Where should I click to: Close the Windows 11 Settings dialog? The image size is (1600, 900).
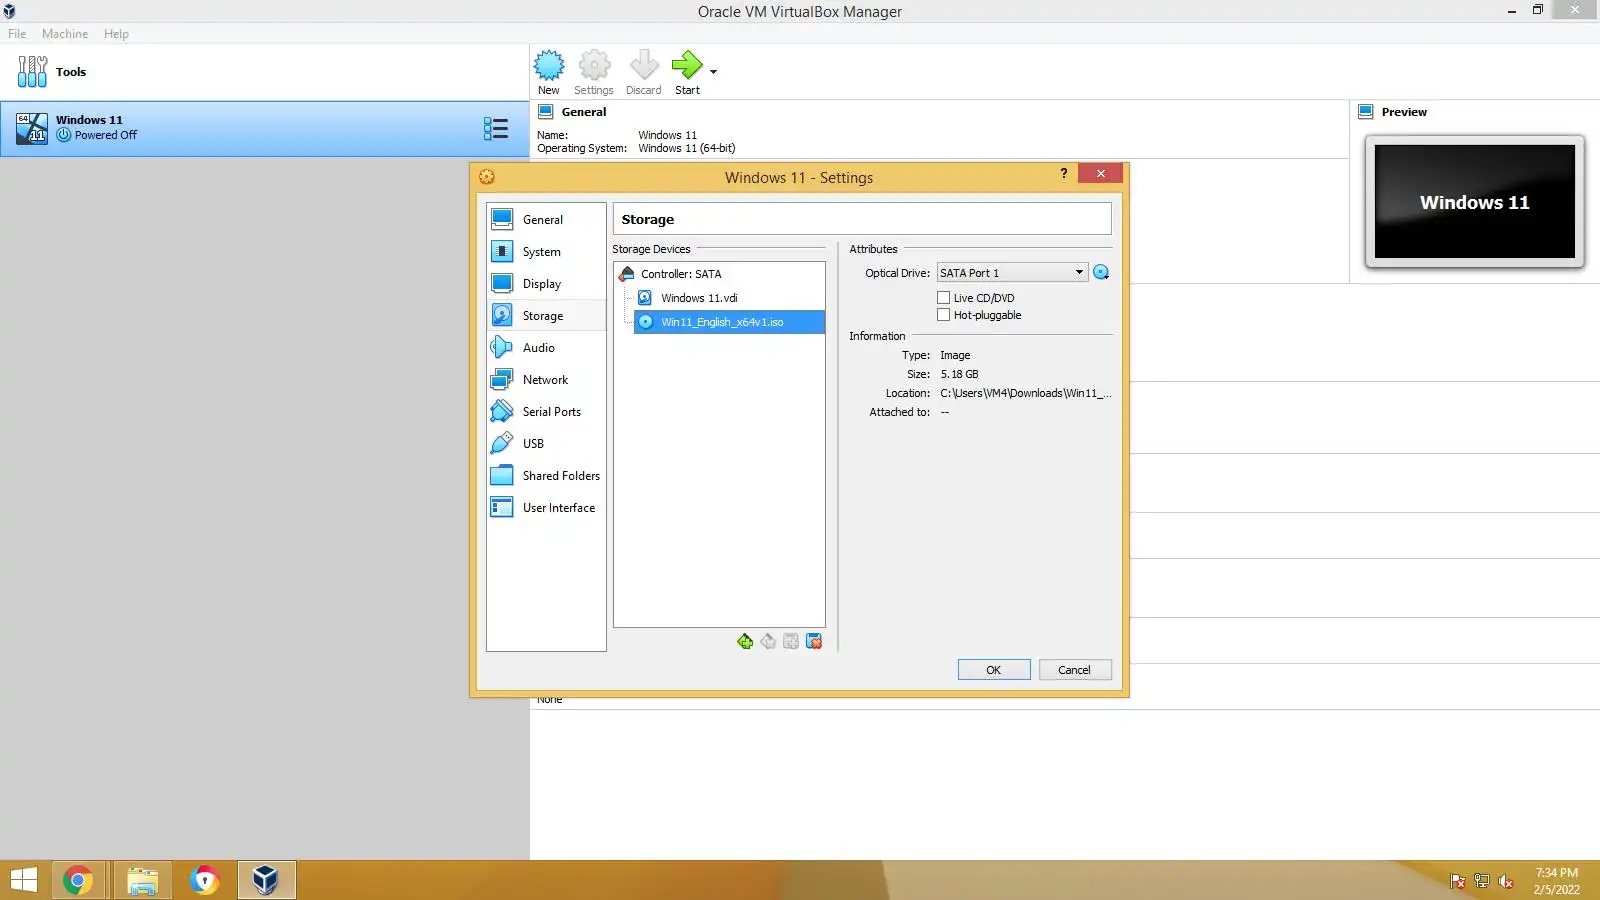[1100, 174]
